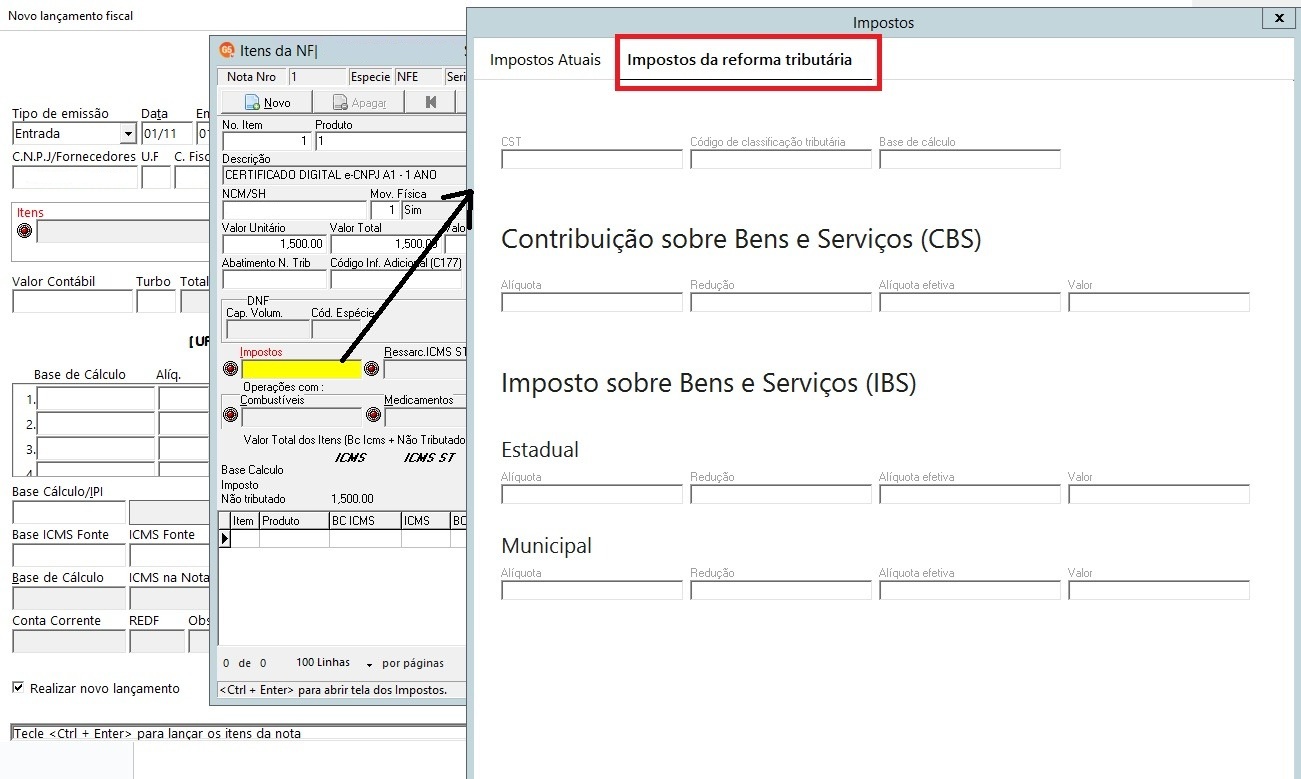Click the Valor Contábil field
The width and height of the screenshot is (1301, 779).
coord(72,302)
